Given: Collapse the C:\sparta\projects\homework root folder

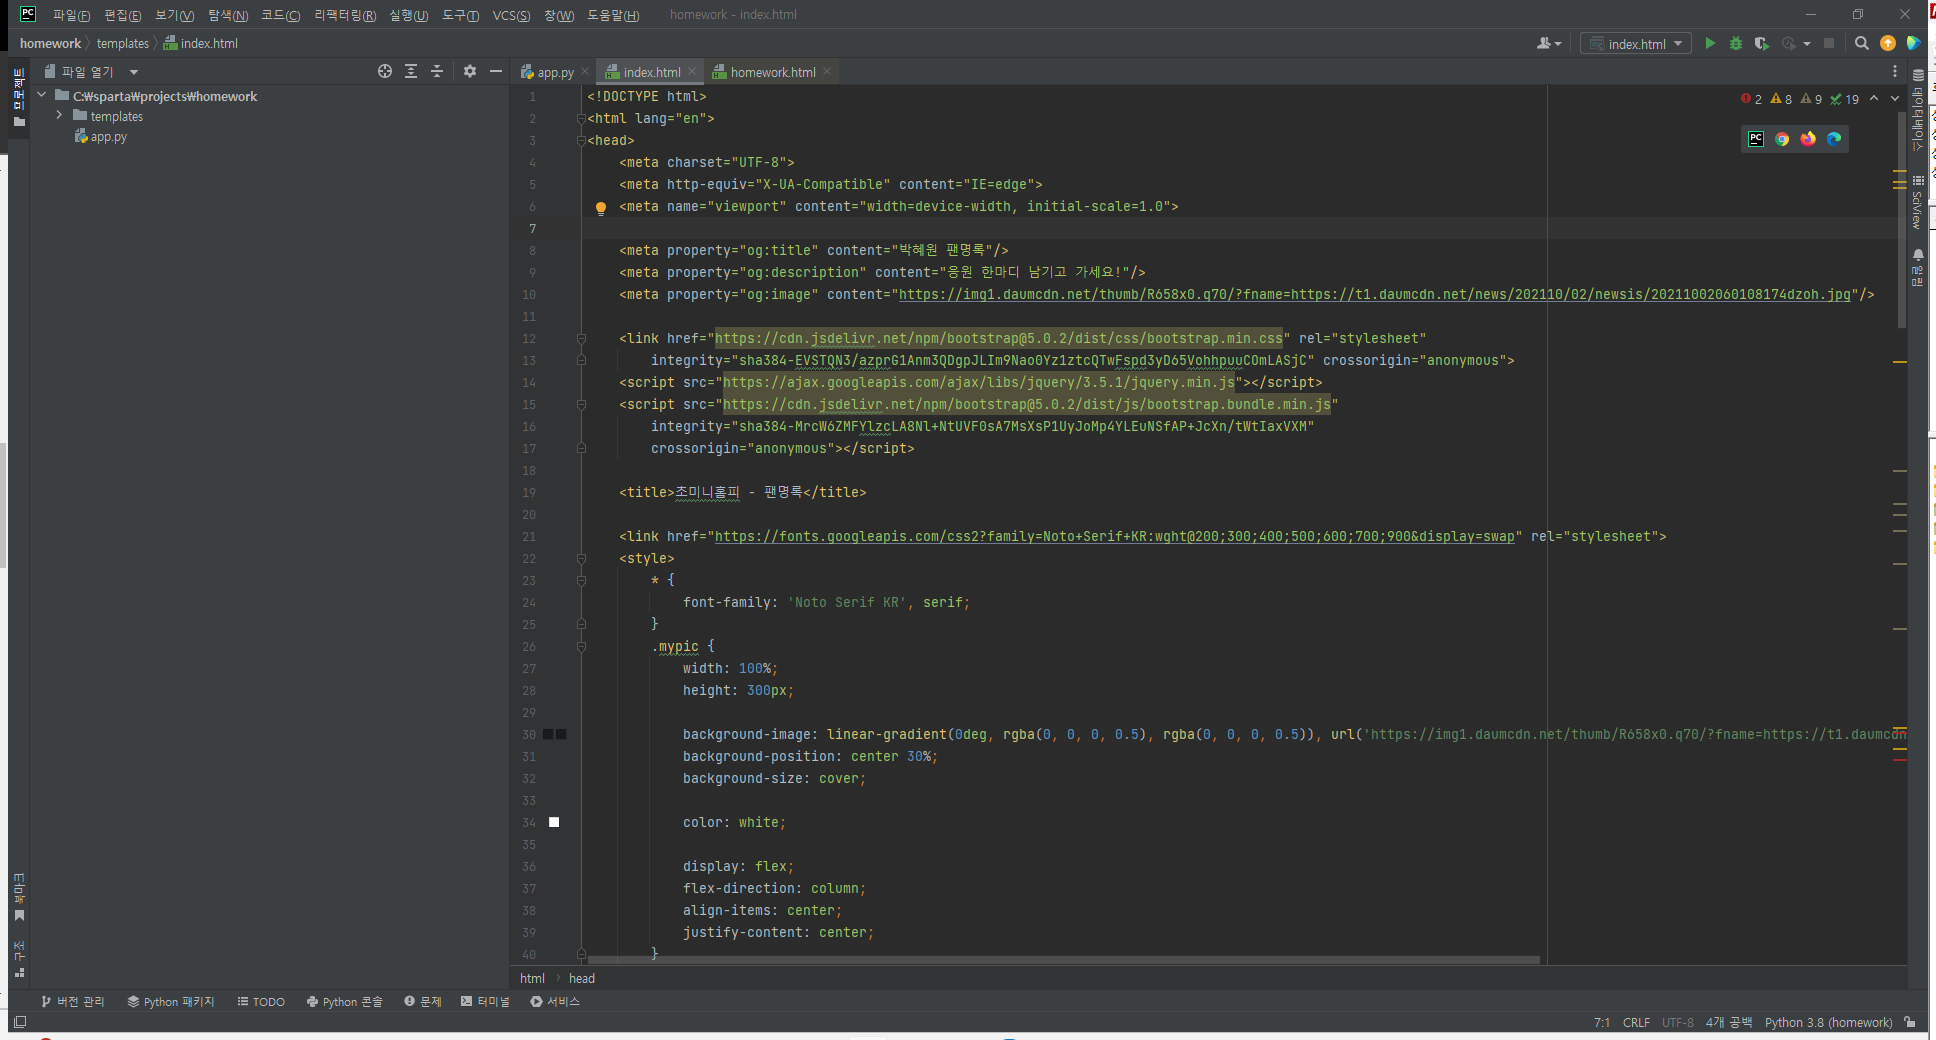Looking at the screenshot, I should pos(42,95).
